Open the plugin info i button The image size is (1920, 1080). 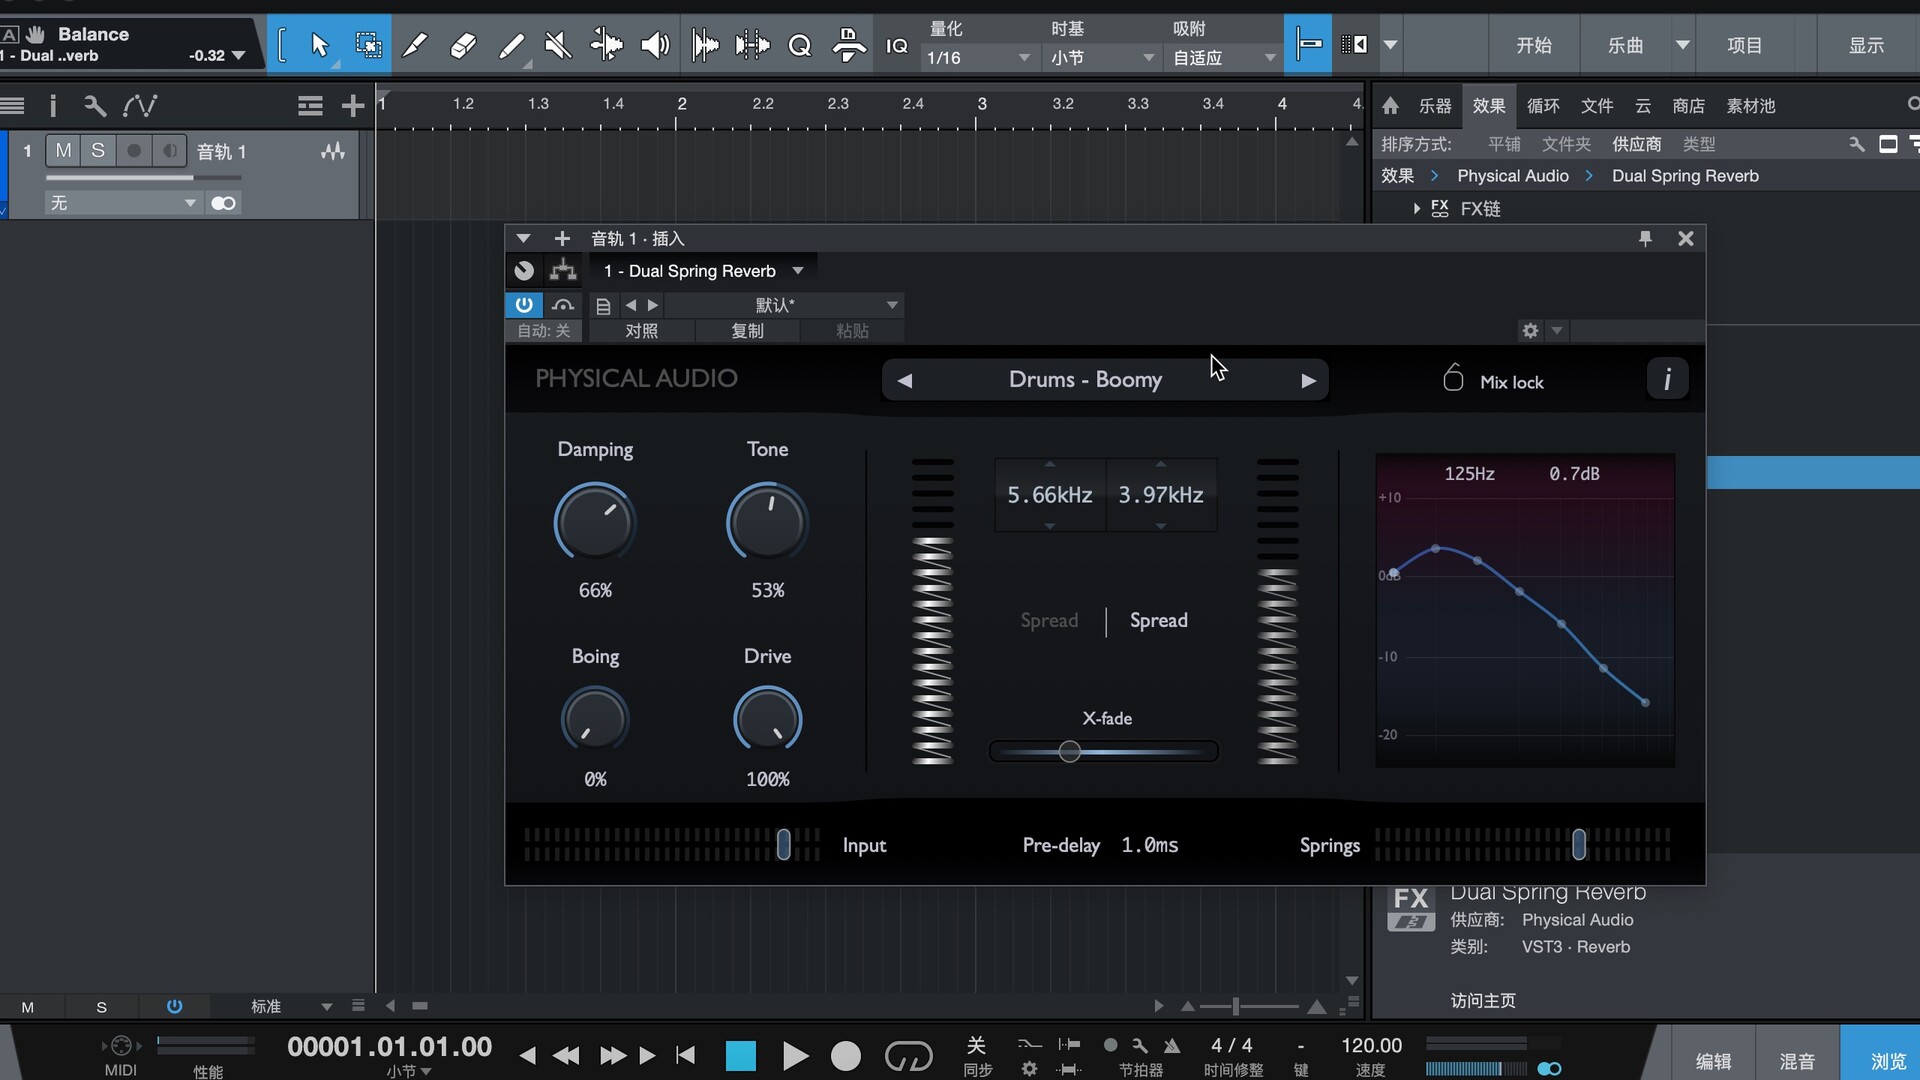tap(1667, 380)
